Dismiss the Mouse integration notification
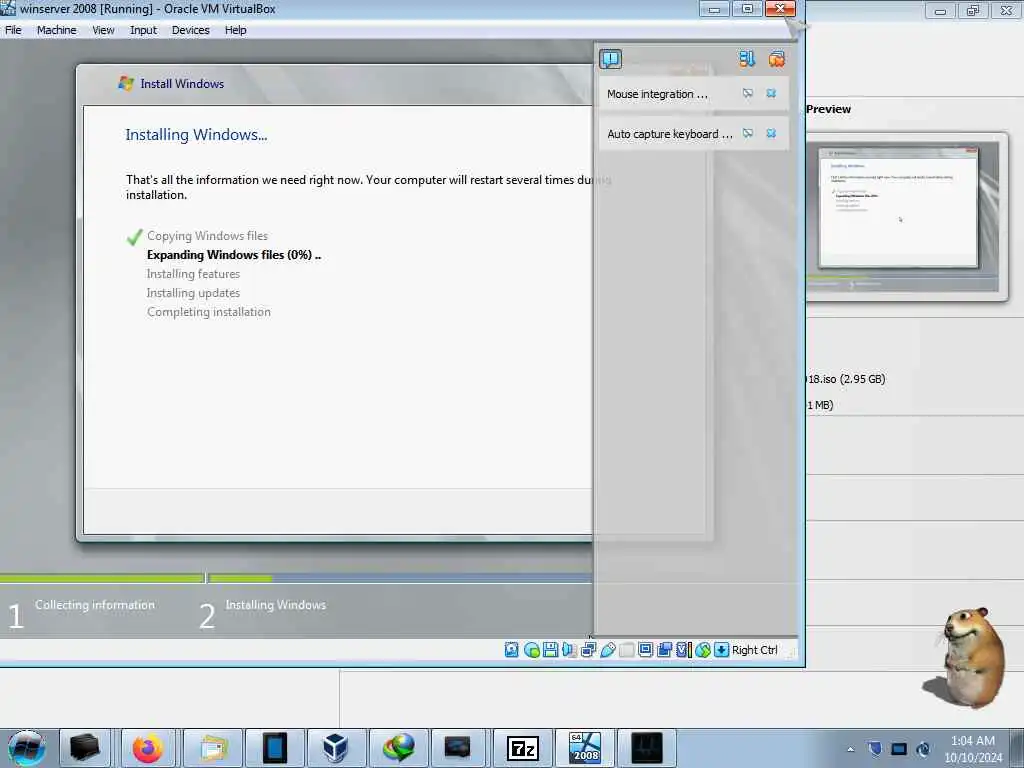The height and width of the screenshot is (768, 1024). [771, 93]
